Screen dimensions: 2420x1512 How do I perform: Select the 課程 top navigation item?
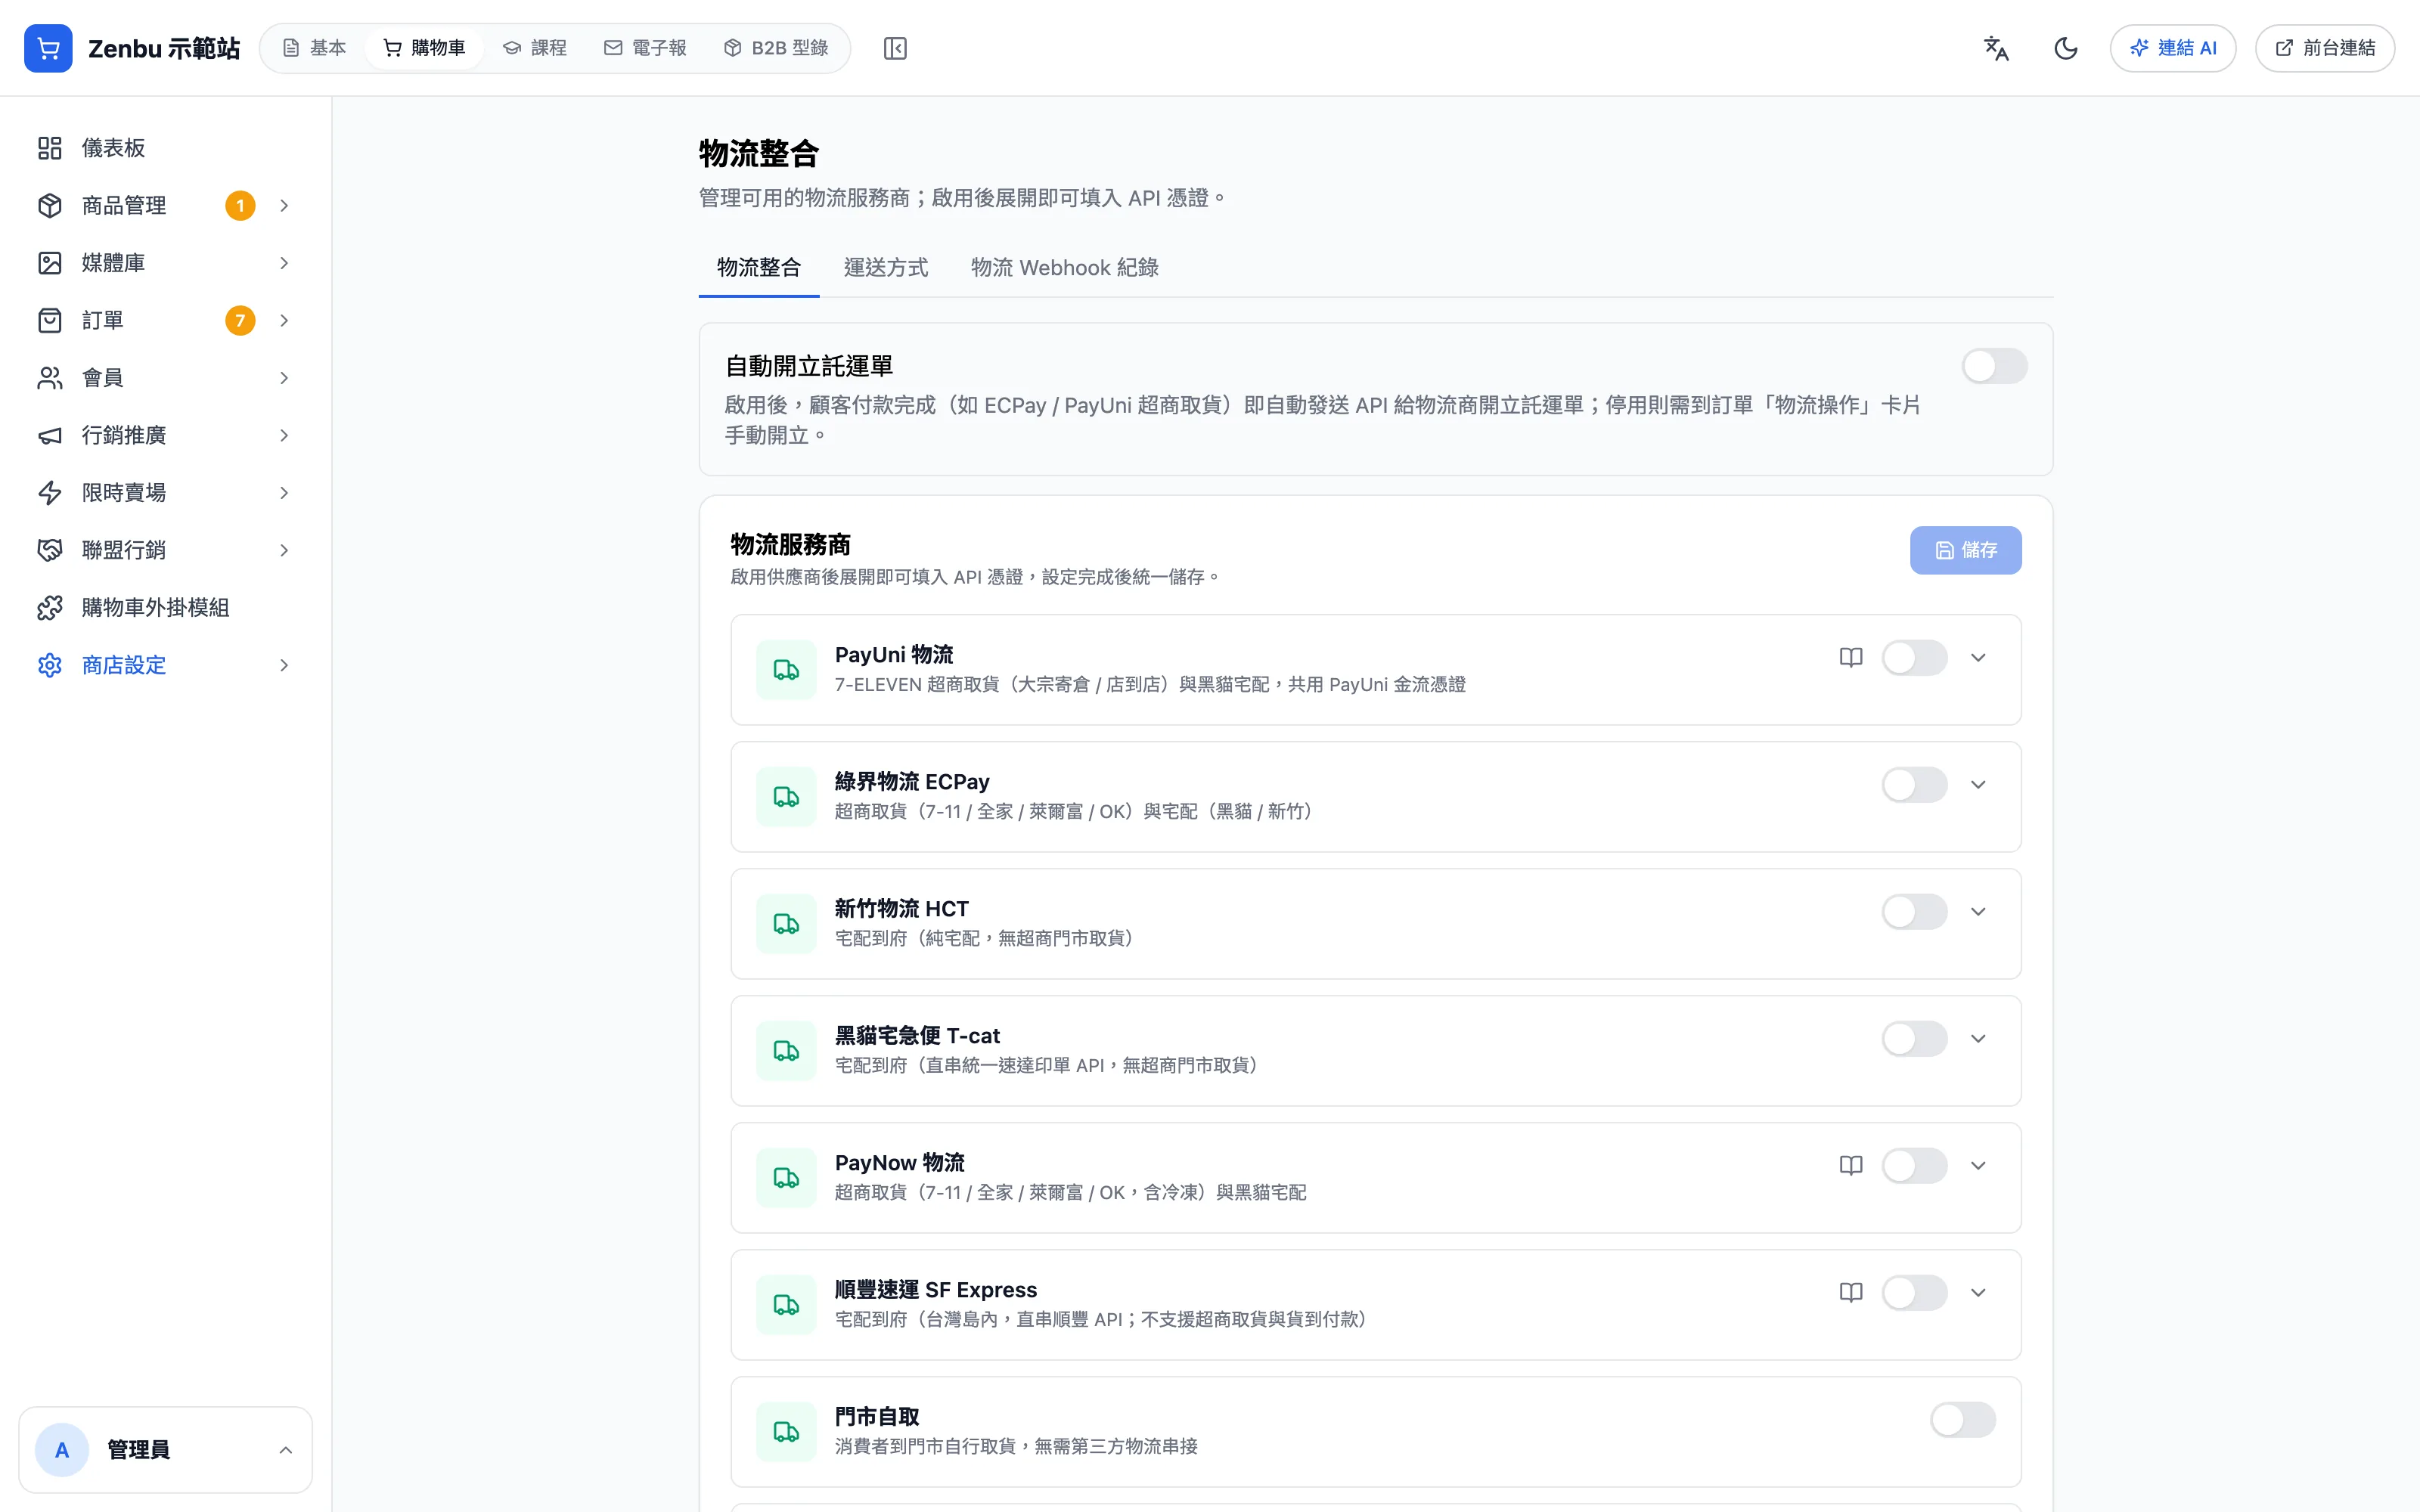click(x=535, y=48)
